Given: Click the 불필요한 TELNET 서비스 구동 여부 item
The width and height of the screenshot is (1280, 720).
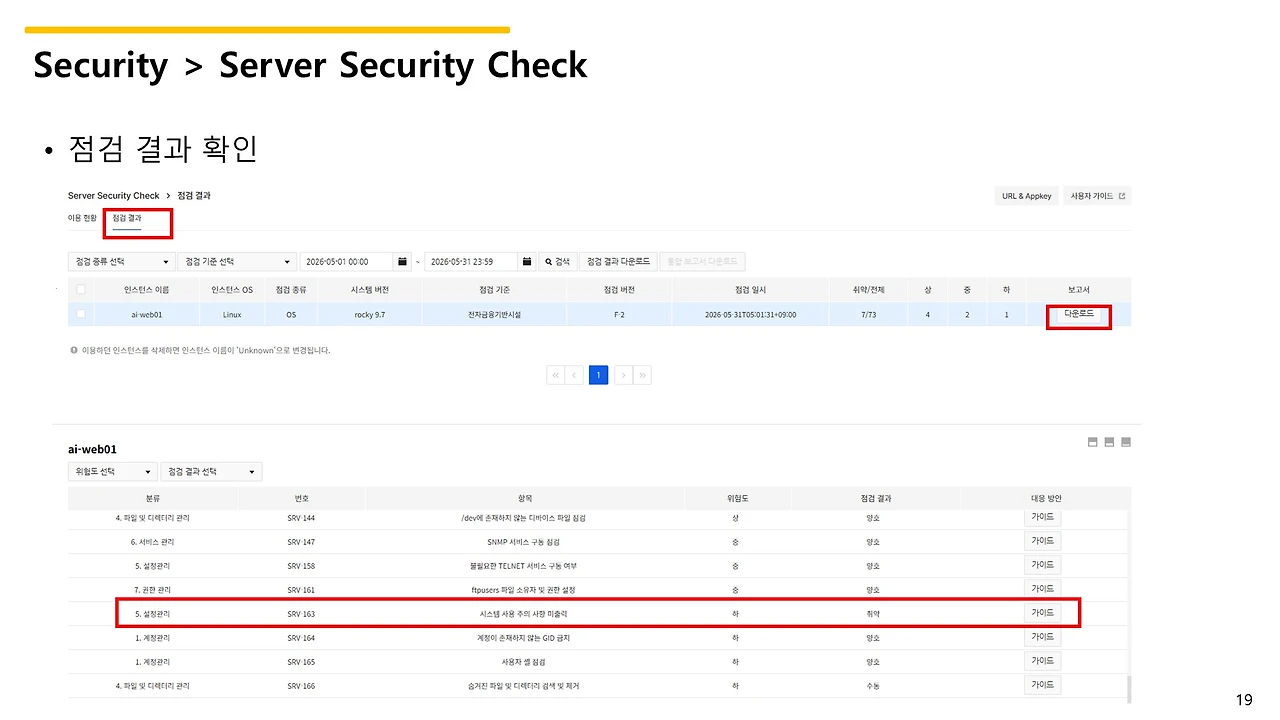Looking at the screenshot, I should click(524, 565).
